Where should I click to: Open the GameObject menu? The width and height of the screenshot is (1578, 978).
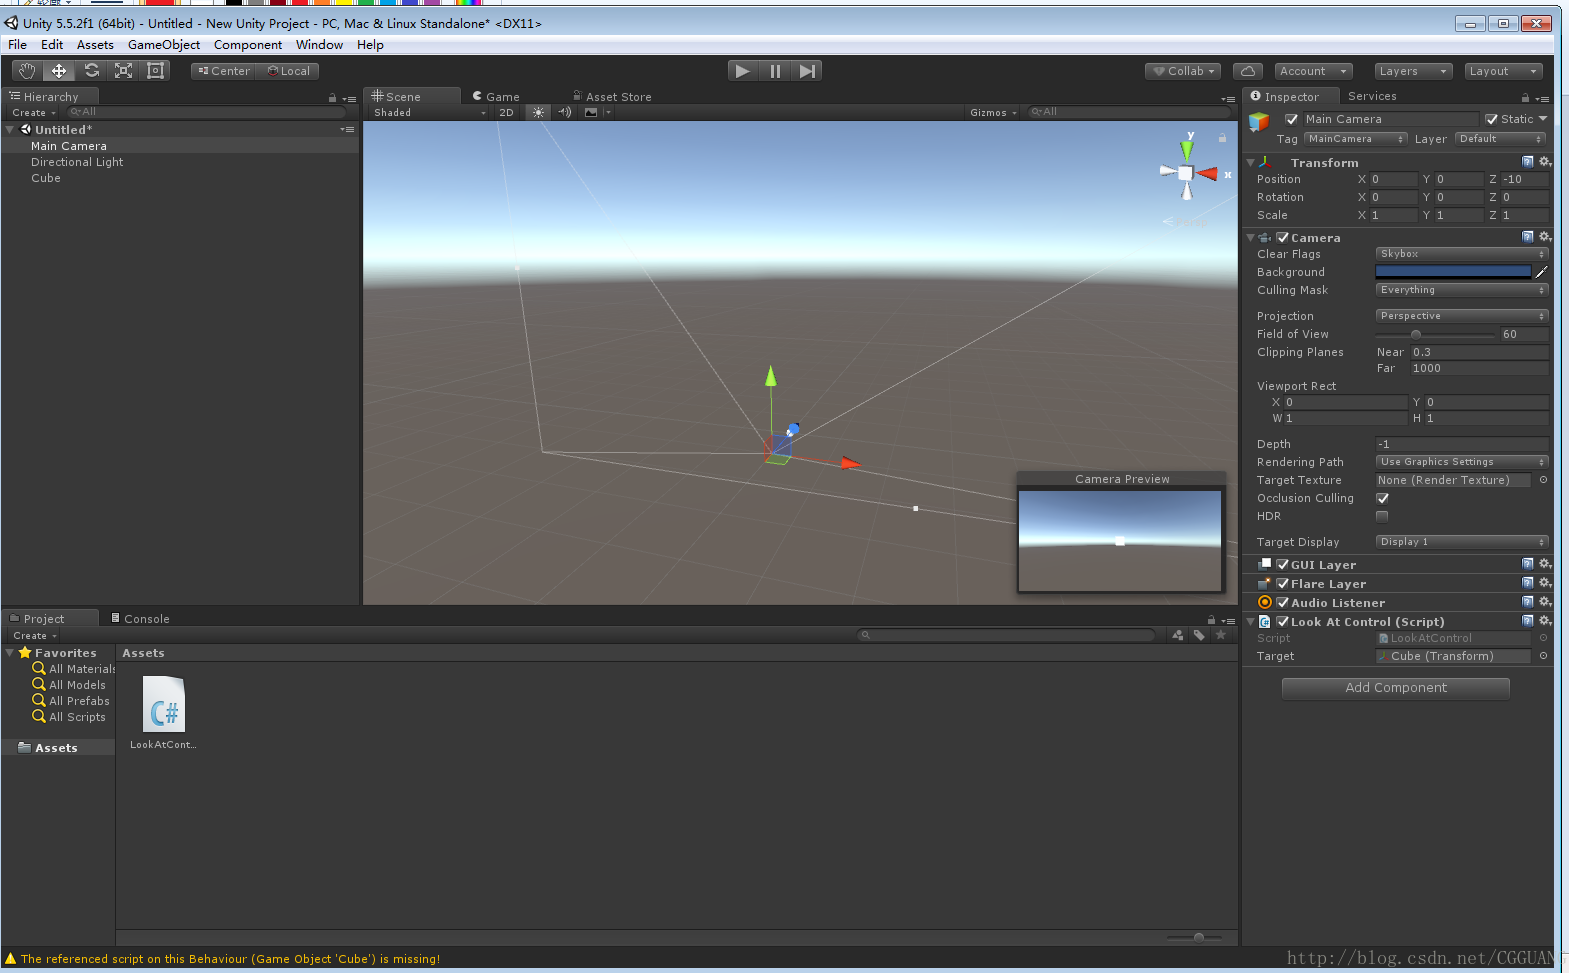164,45
